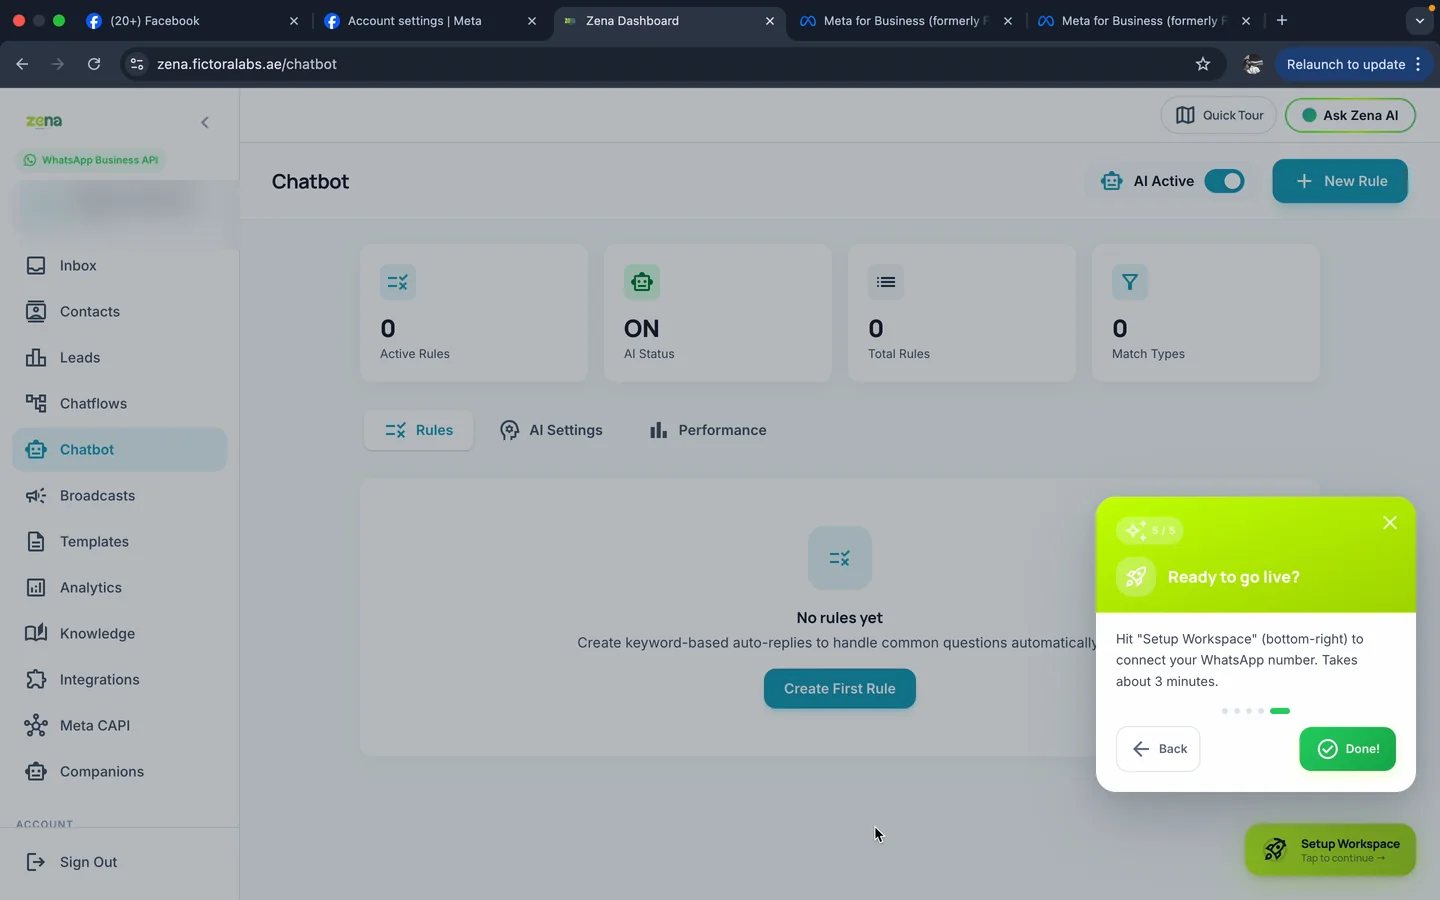Click the AI Active robot icon

click(x=1111, y=181)
